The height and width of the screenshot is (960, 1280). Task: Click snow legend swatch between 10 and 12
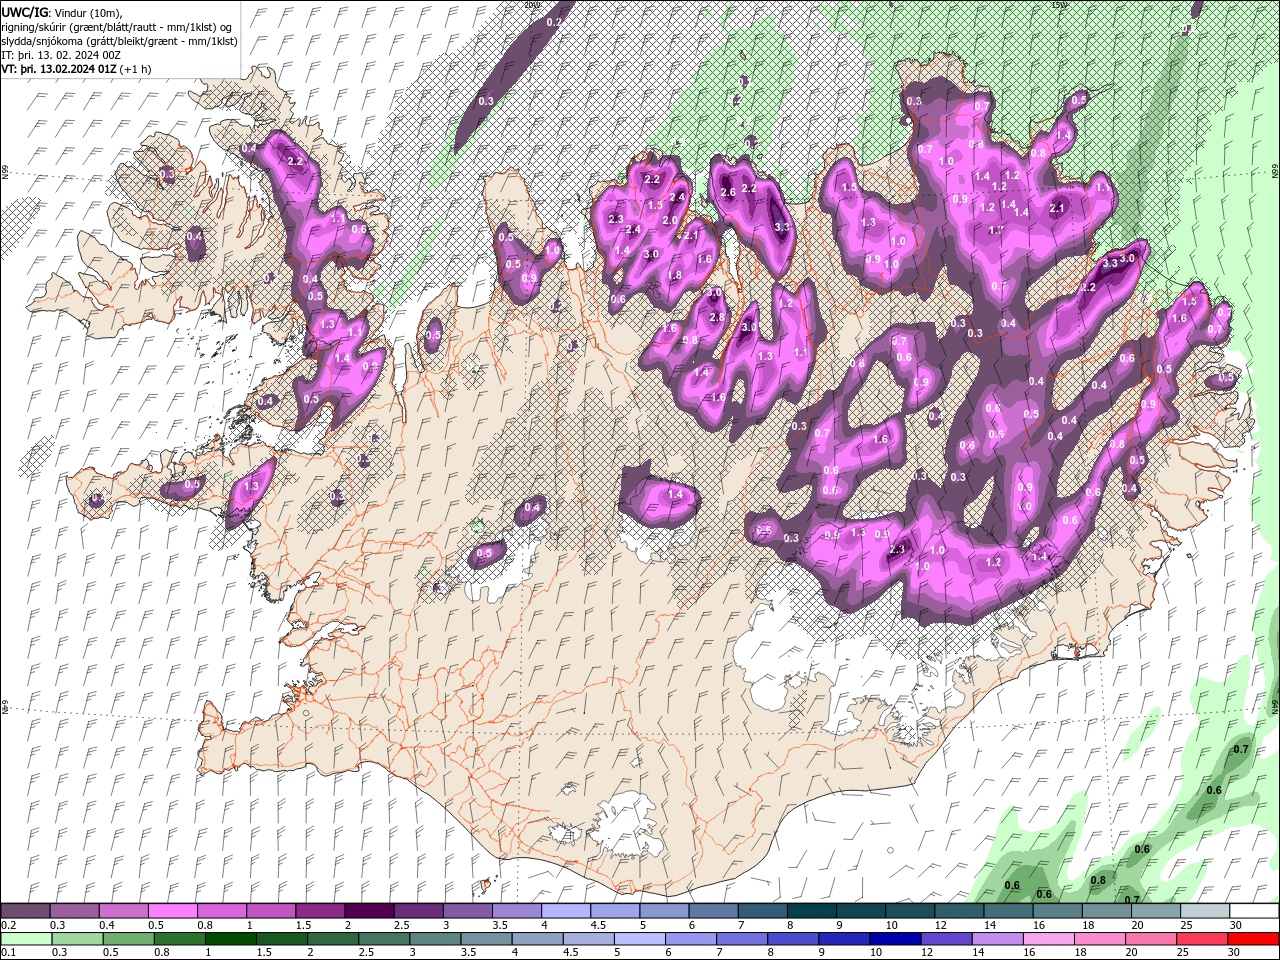(x=910, y=911)
